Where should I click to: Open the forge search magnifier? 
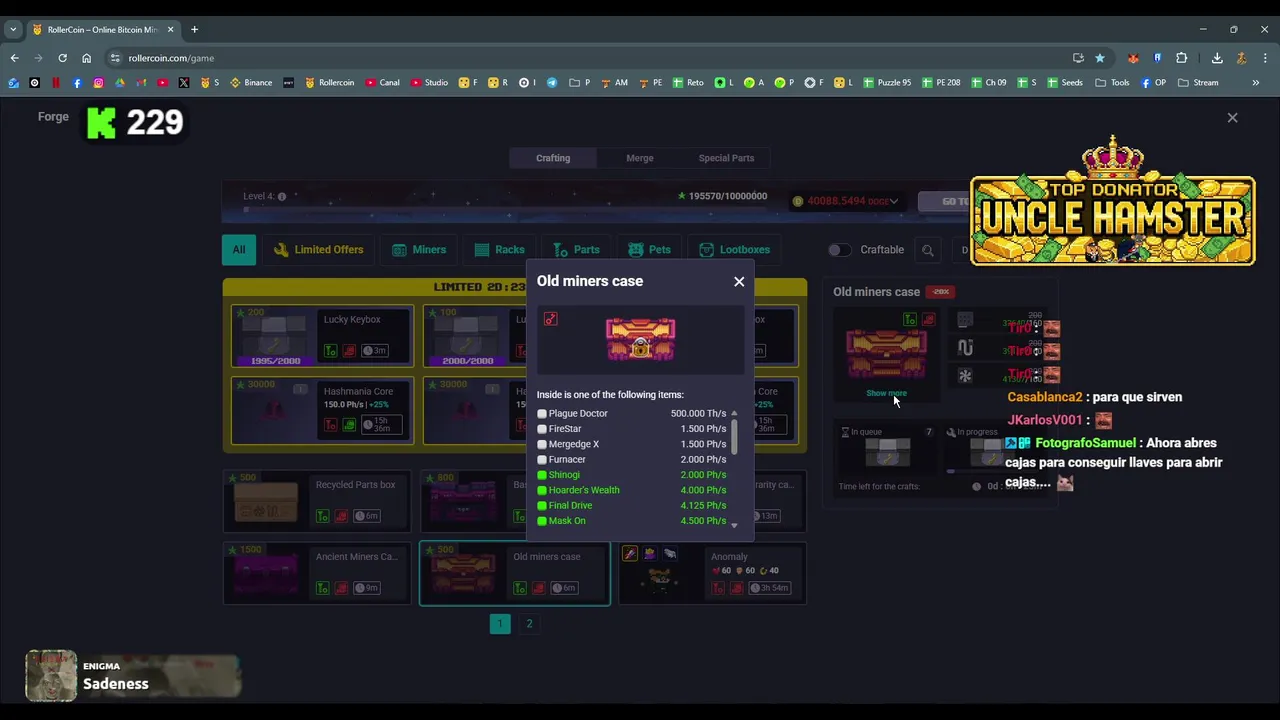pyautogui.click(x=928, y=251)
